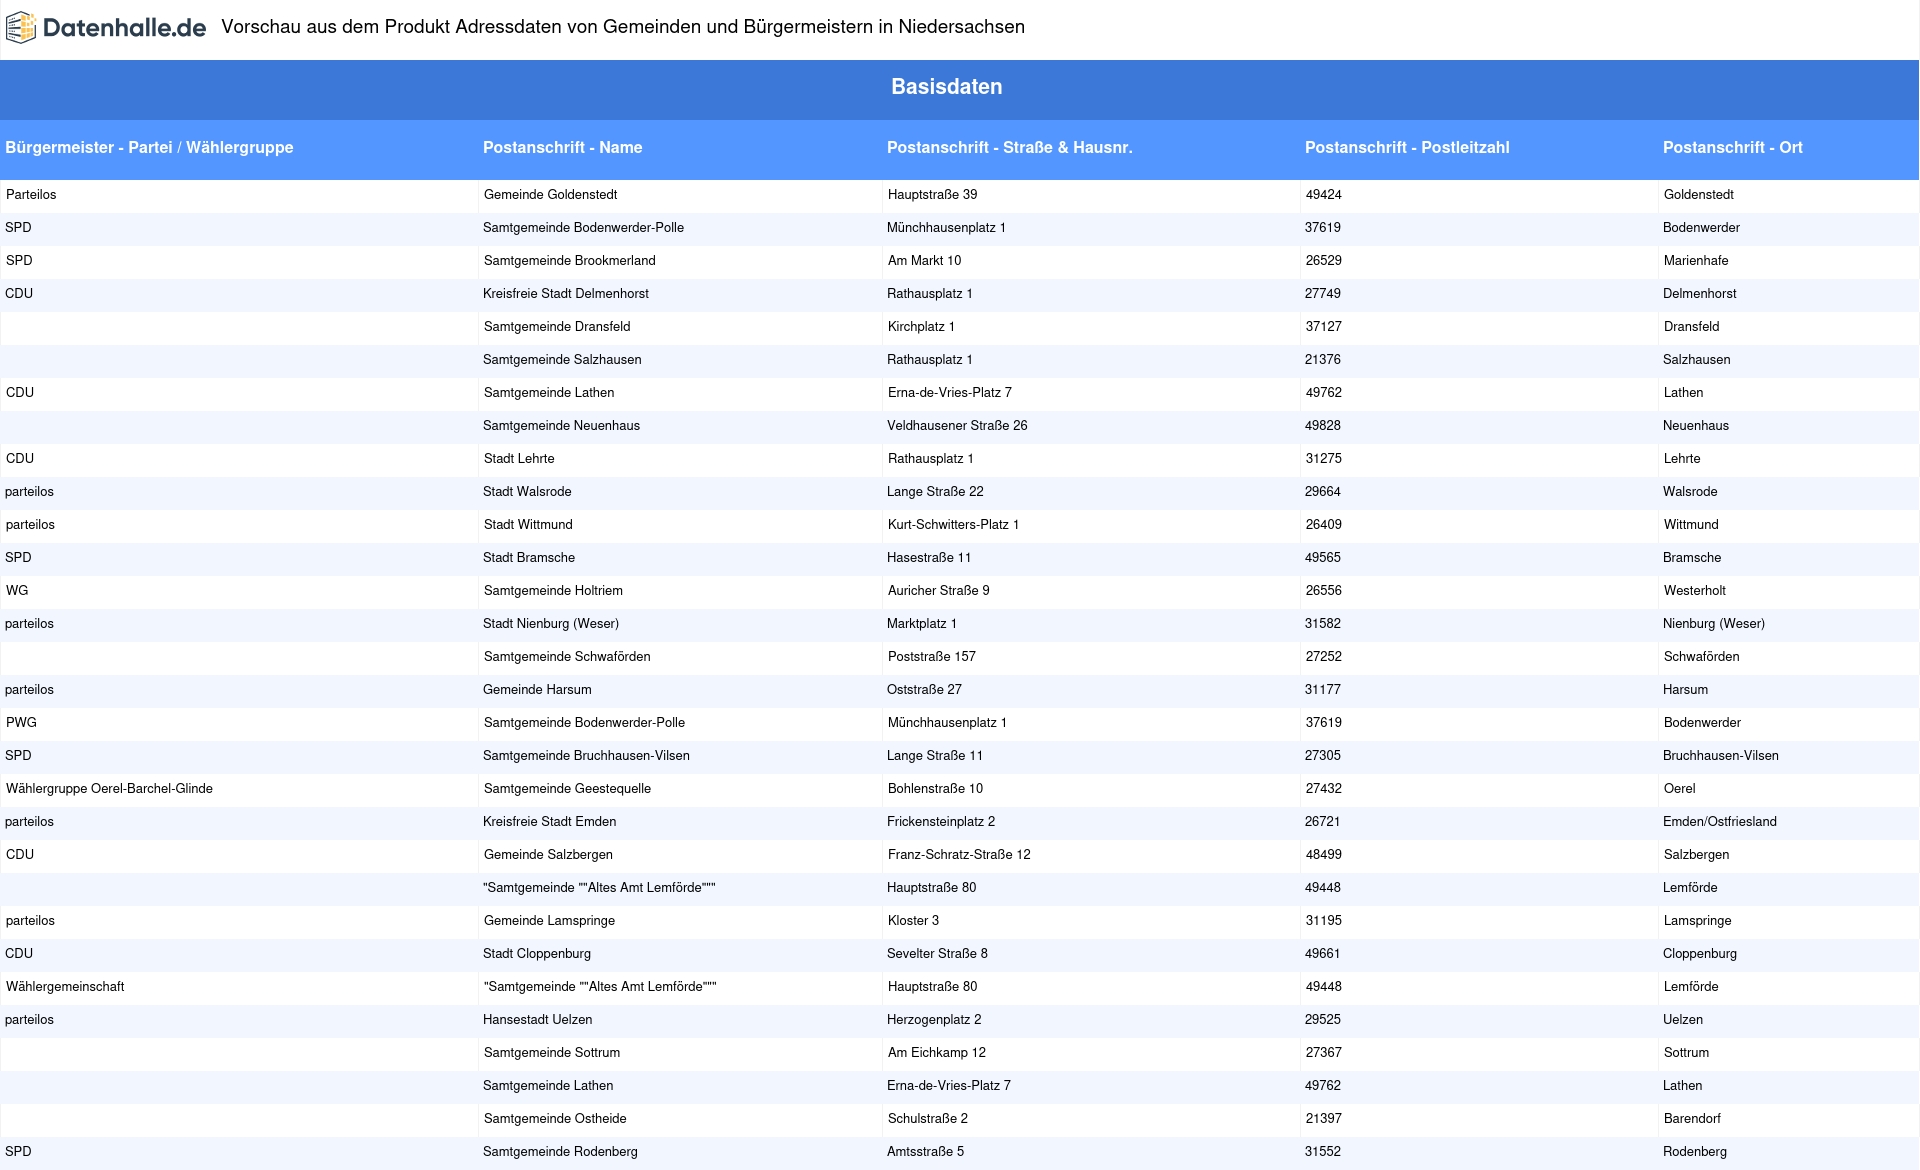Select cell Franz-Schratz-Straße 12
Image resolution: width=1920 pixels, height=1170 pixels.
(x=958, y=855)
